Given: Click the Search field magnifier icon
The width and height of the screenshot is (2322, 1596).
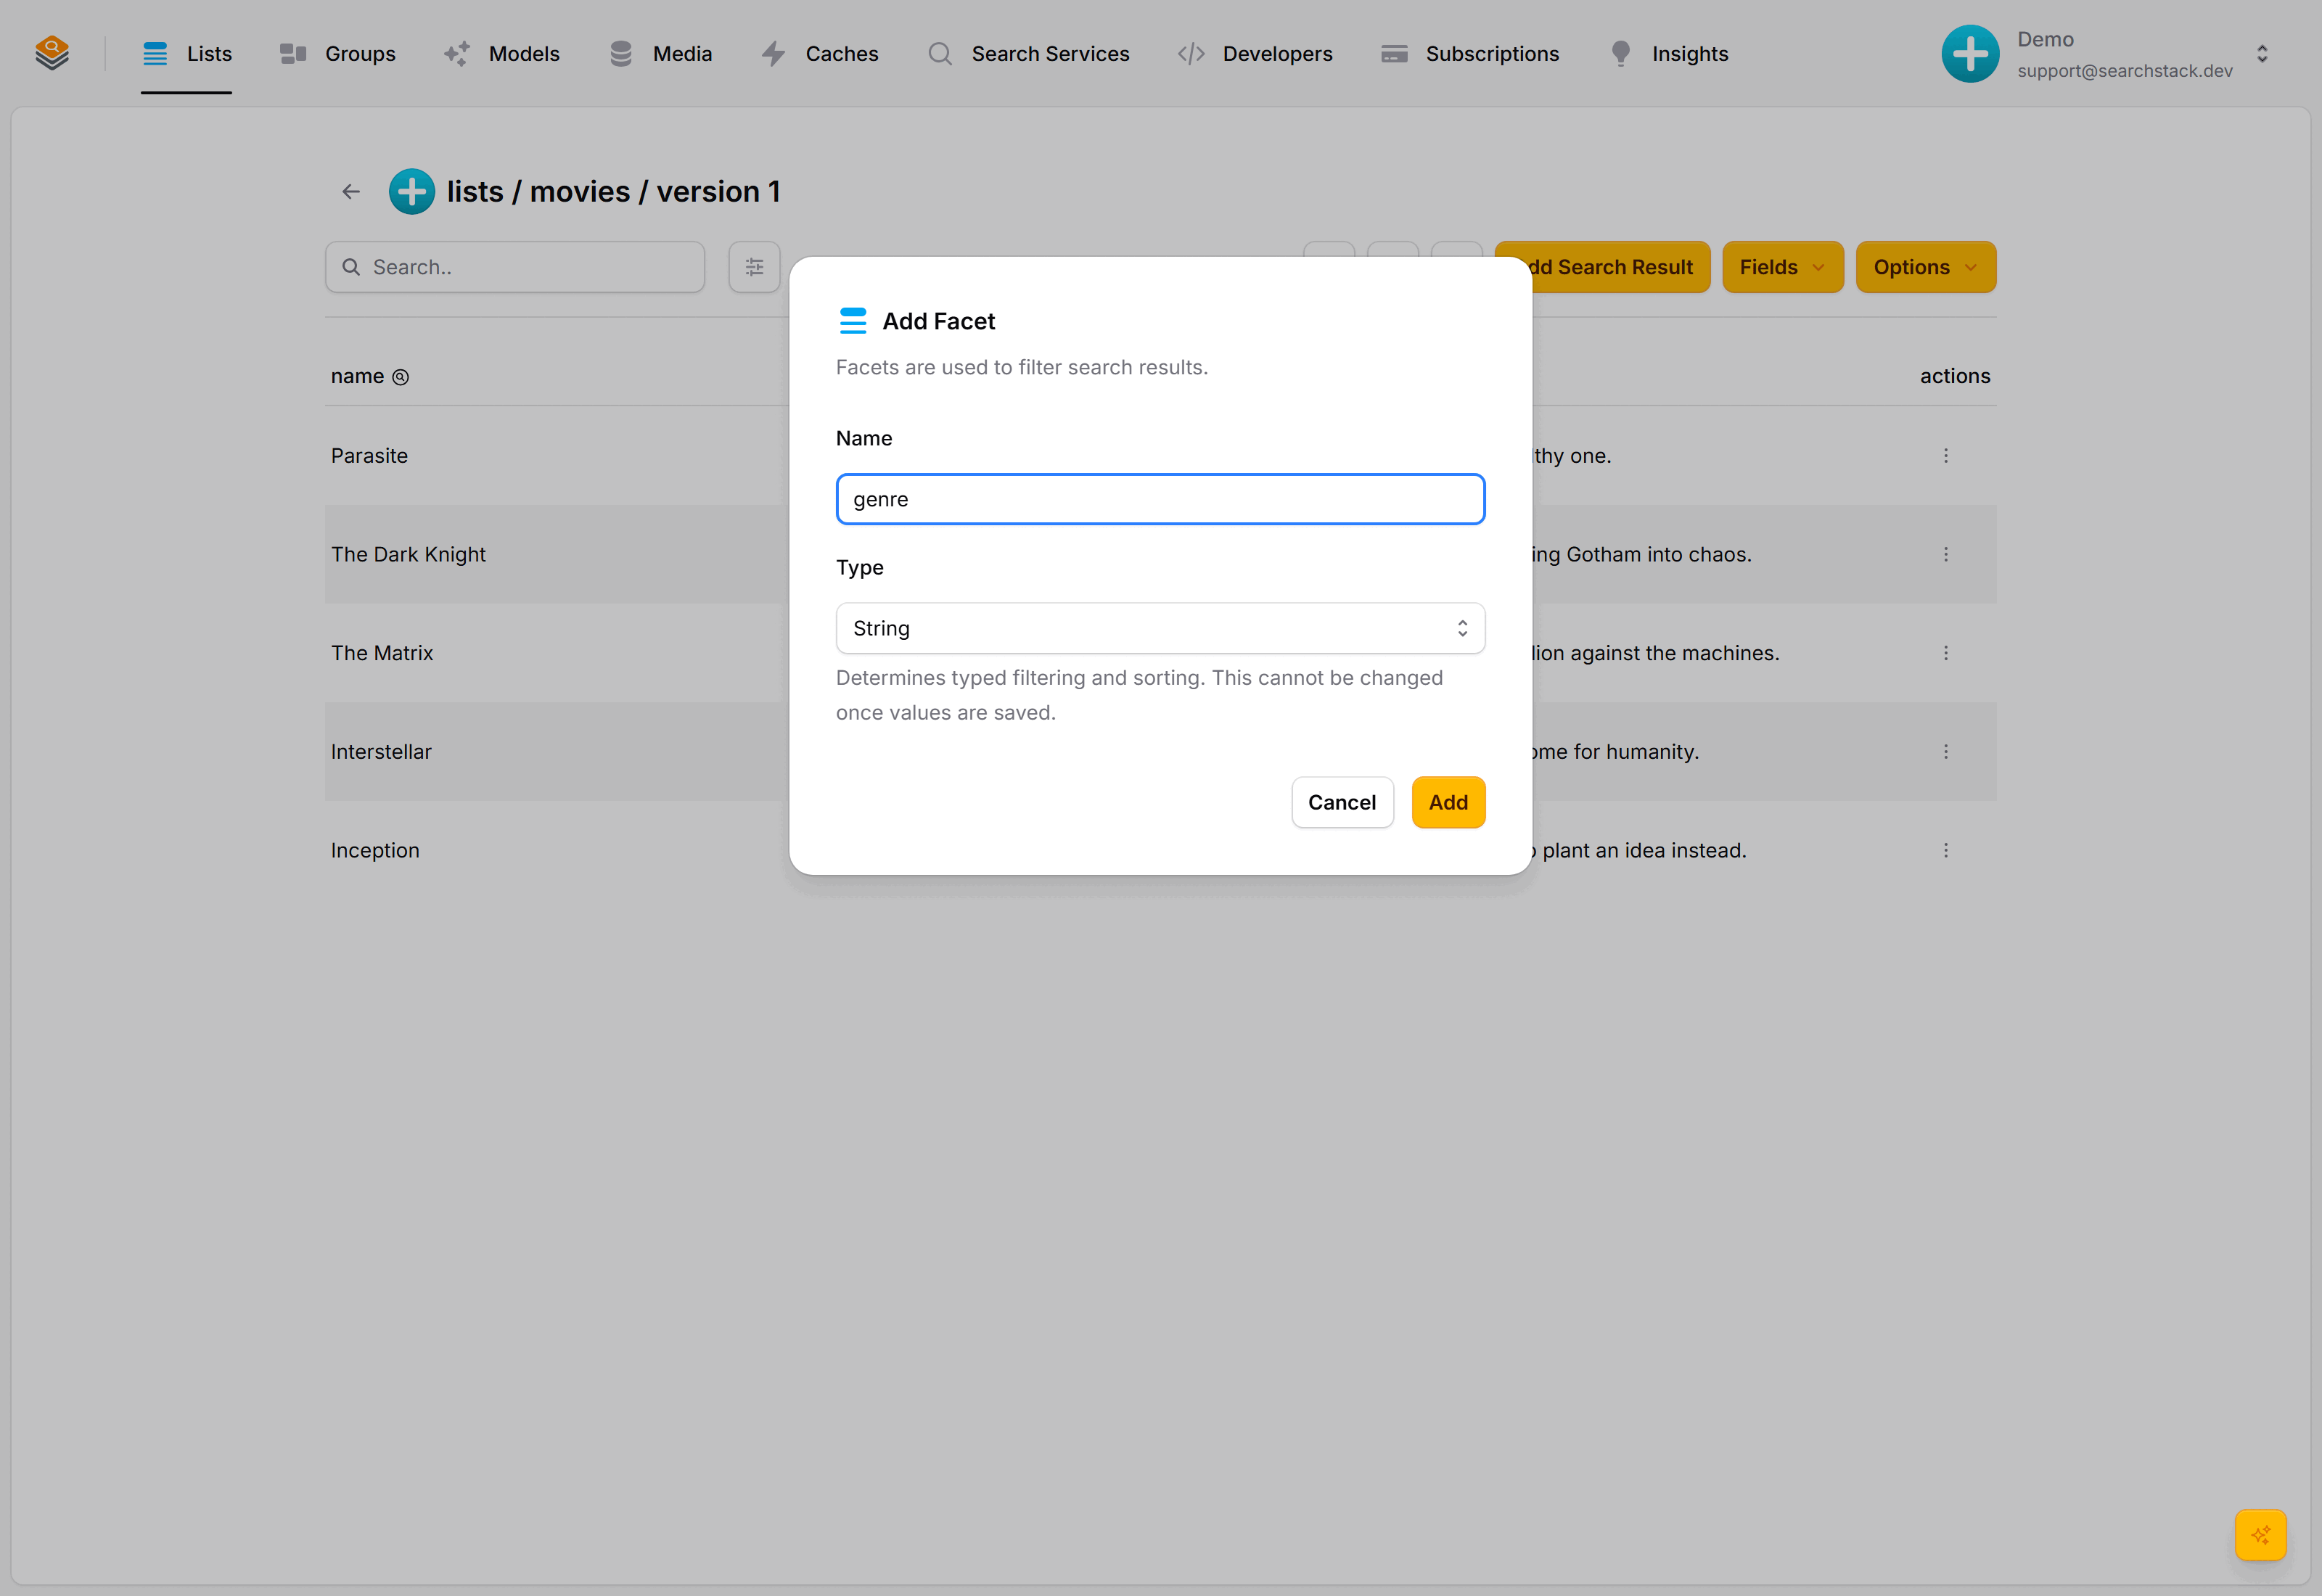Looking at the screenshot, I should pos(351,267).
